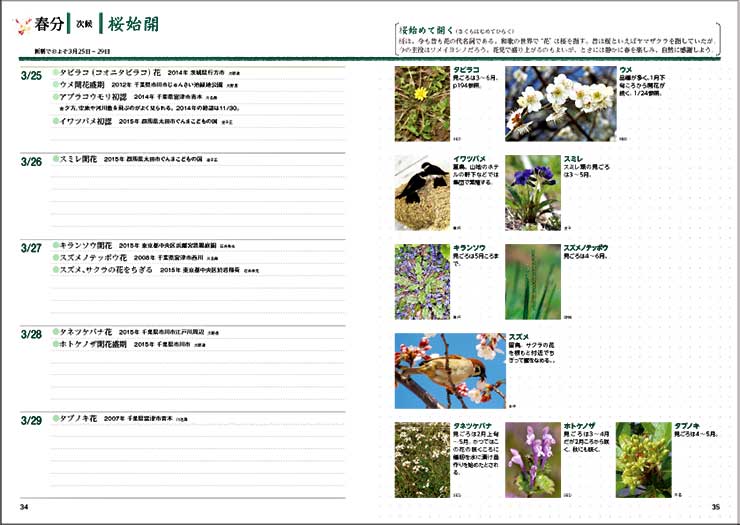Click the イワツバメ photo caption title
The image size is (740, 525).
(470, 159)
